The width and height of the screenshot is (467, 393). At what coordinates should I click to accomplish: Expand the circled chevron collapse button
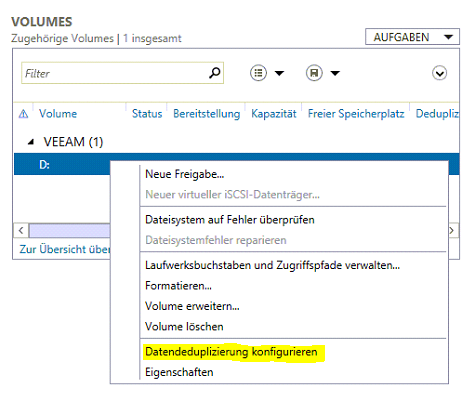pyautogui.click(x=439, y=73)
